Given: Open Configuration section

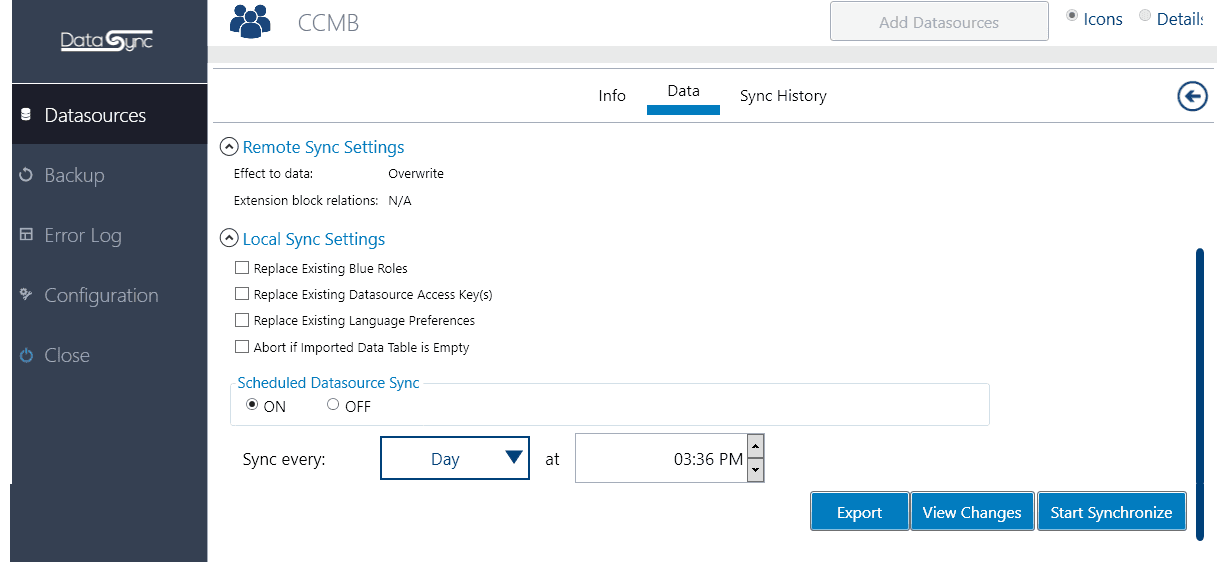Looking at the screenshot, I should (109, 295).
